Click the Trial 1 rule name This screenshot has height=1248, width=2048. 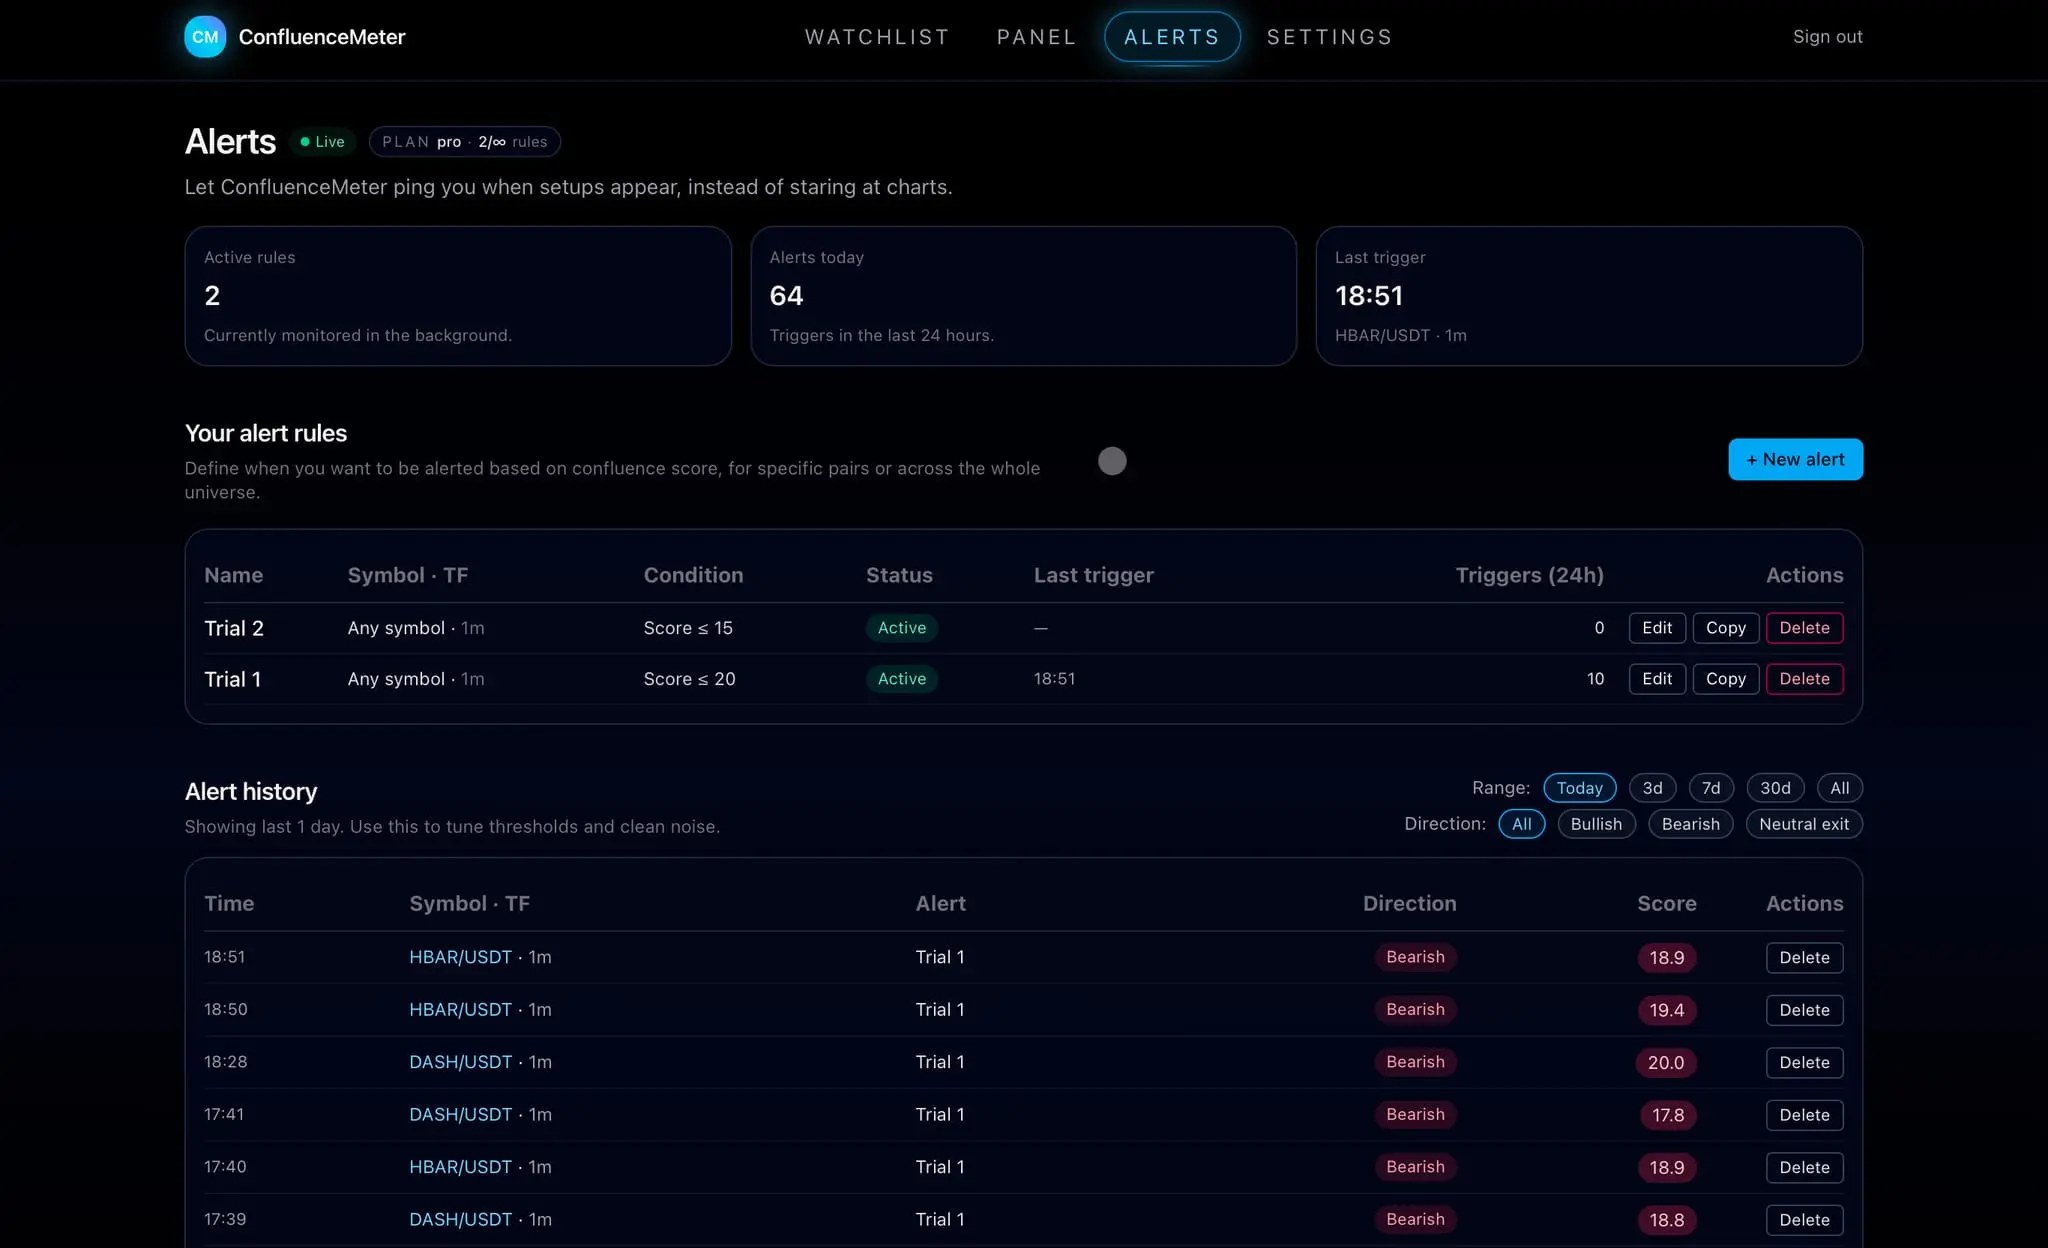232,679
